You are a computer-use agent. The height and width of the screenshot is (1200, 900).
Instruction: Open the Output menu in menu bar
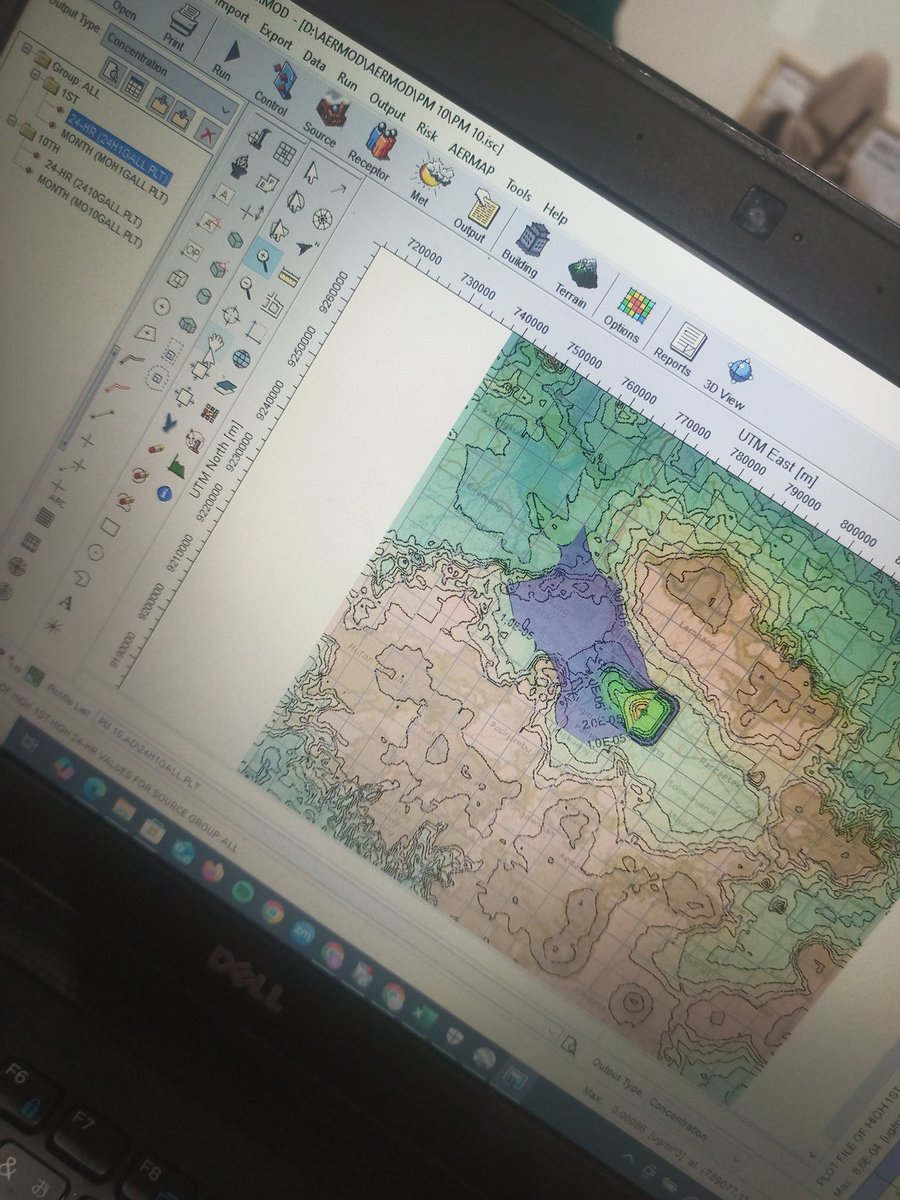coord(386,105)
